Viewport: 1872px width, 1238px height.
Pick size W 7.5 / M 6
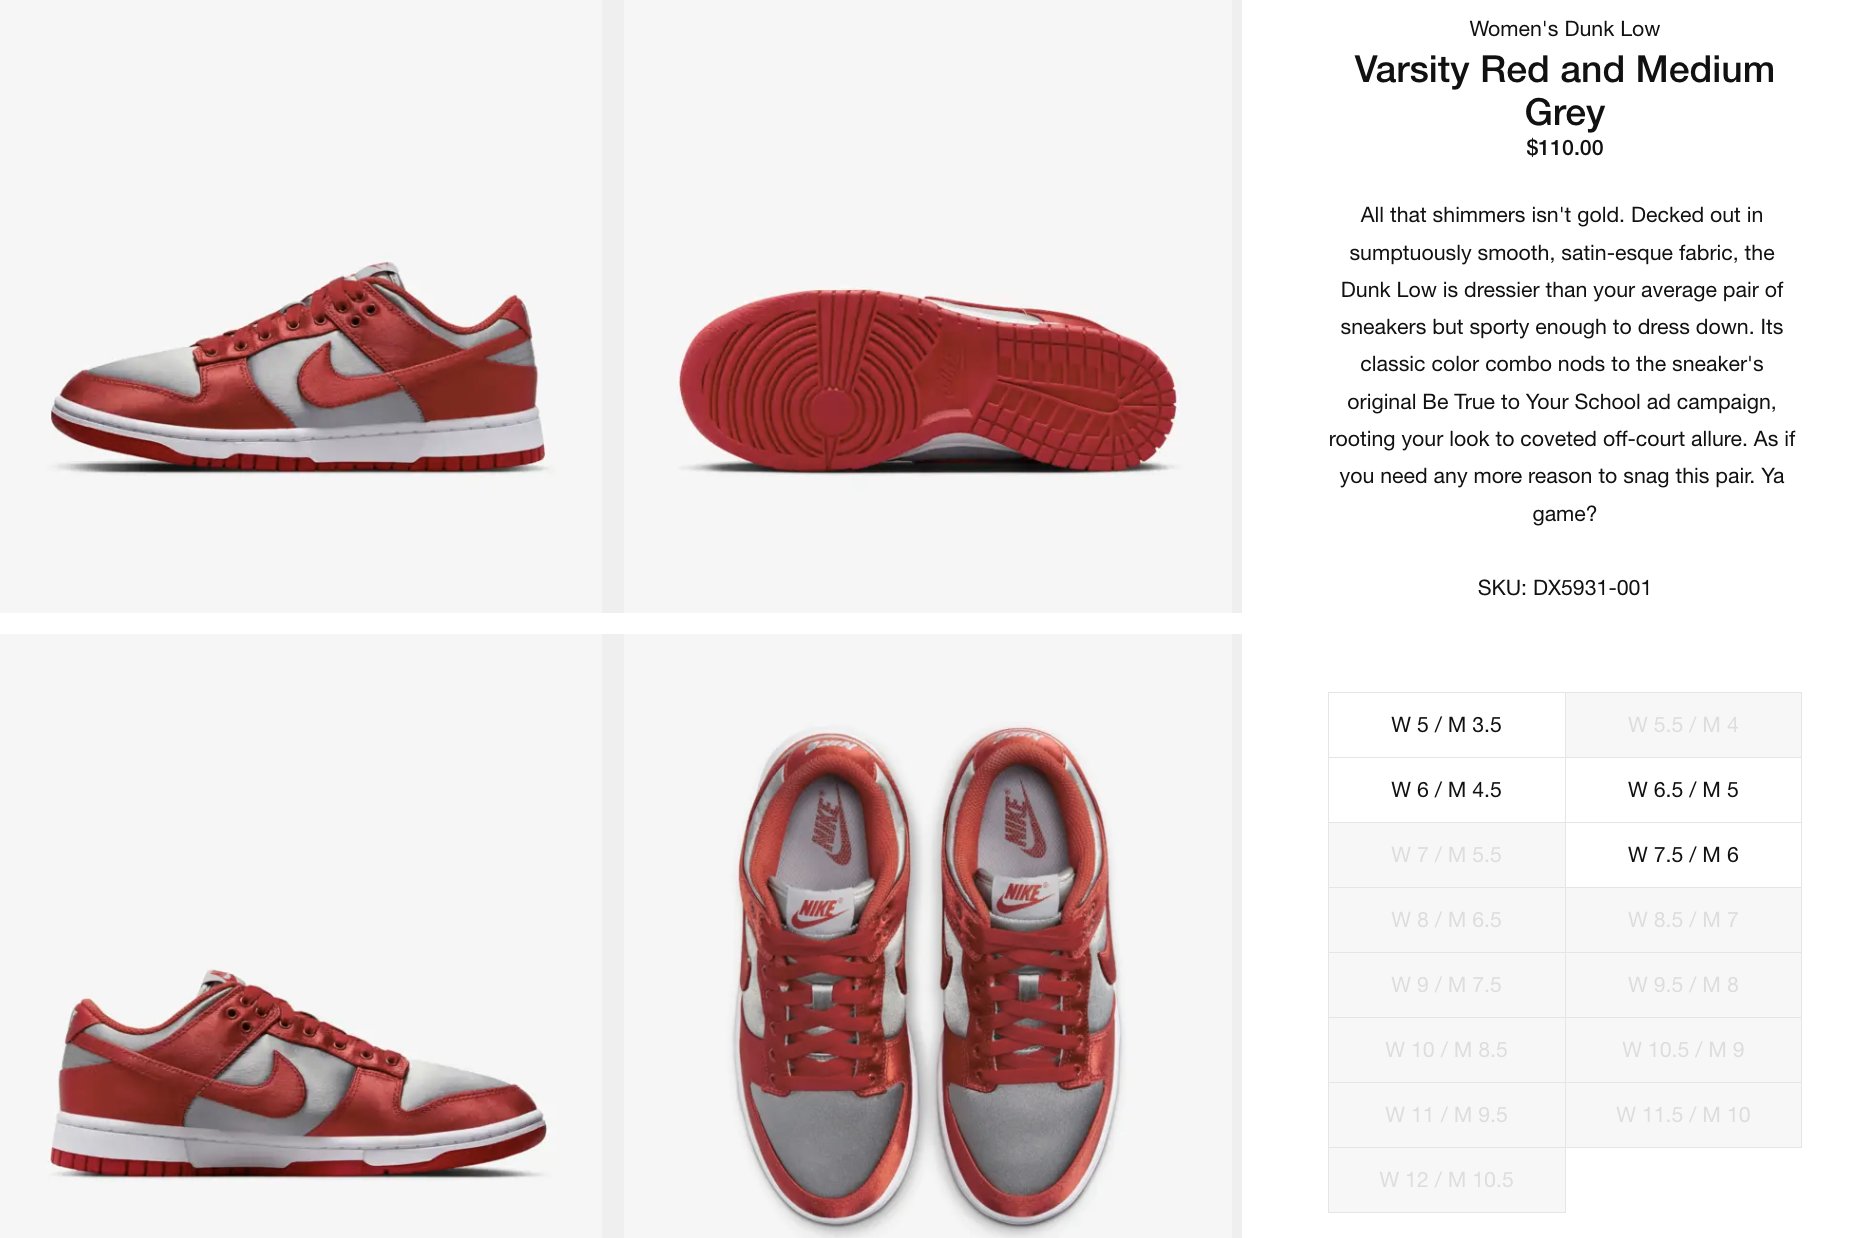tap(1683, 855)
